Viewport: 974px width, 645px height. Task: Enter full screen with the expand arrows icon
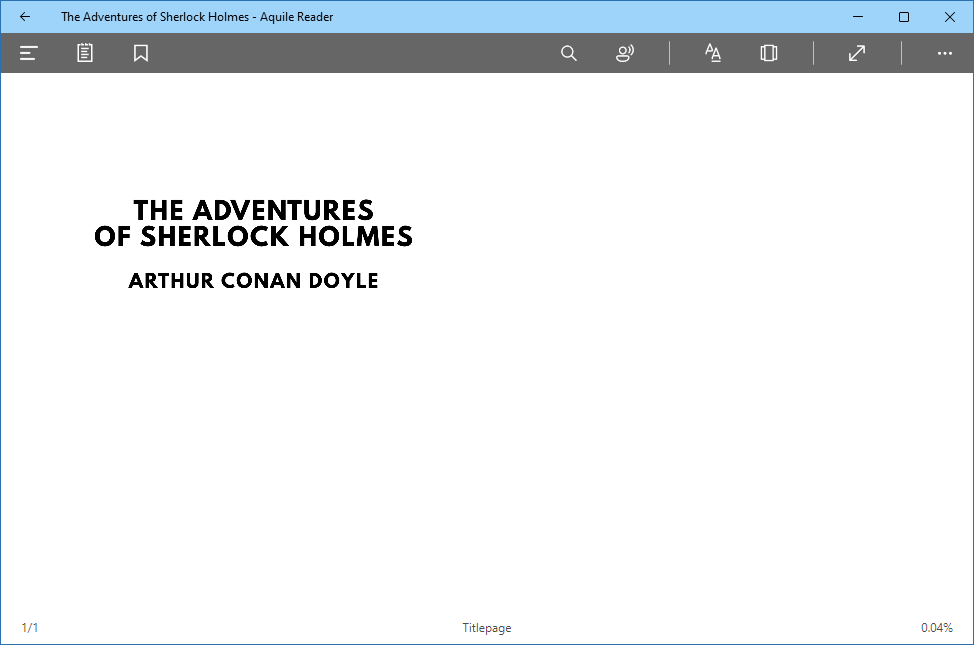pyautogui.click(x=857, y=53)
